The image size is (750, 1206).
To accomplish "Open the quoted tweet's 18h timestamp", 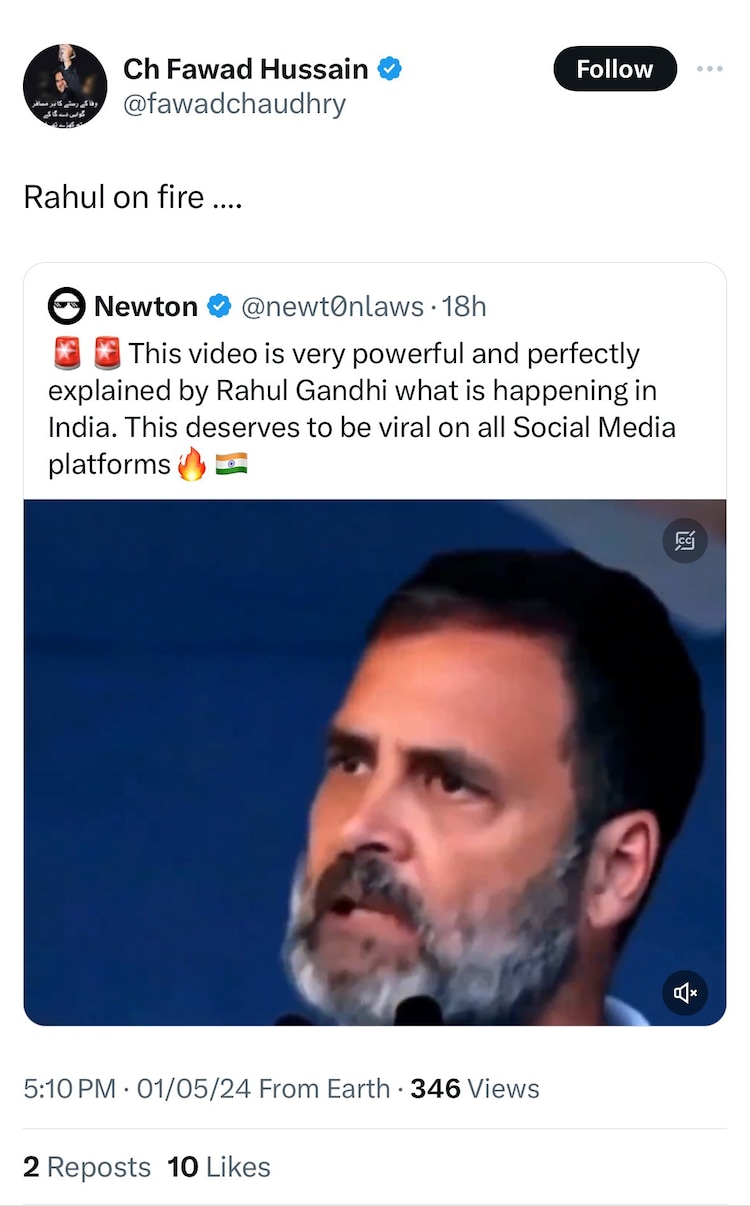I will (x=464, y=306).
